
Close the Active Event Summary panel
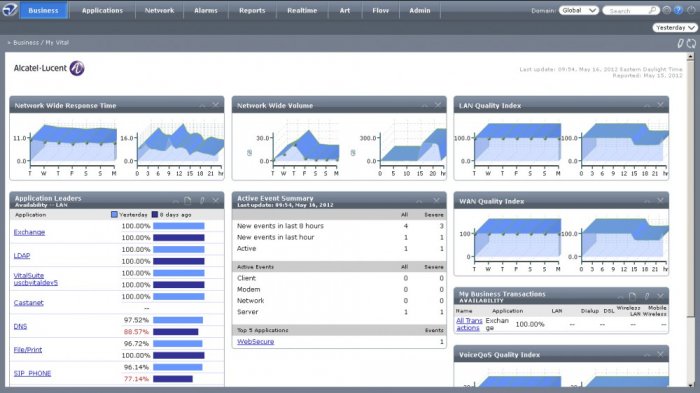(436, 201)
